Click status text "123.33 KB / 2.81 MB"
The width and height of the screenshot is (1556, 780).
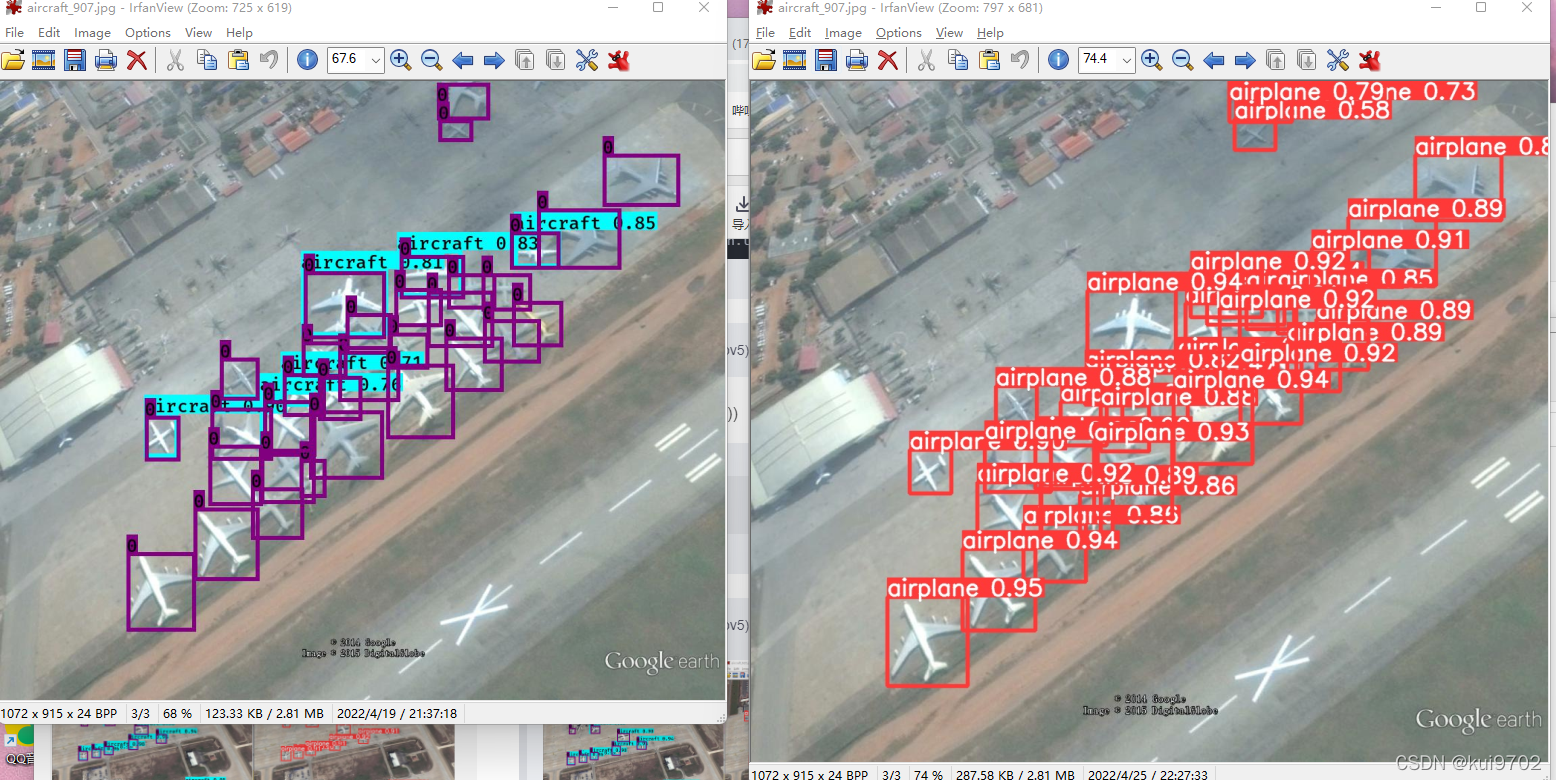point(264,714)
